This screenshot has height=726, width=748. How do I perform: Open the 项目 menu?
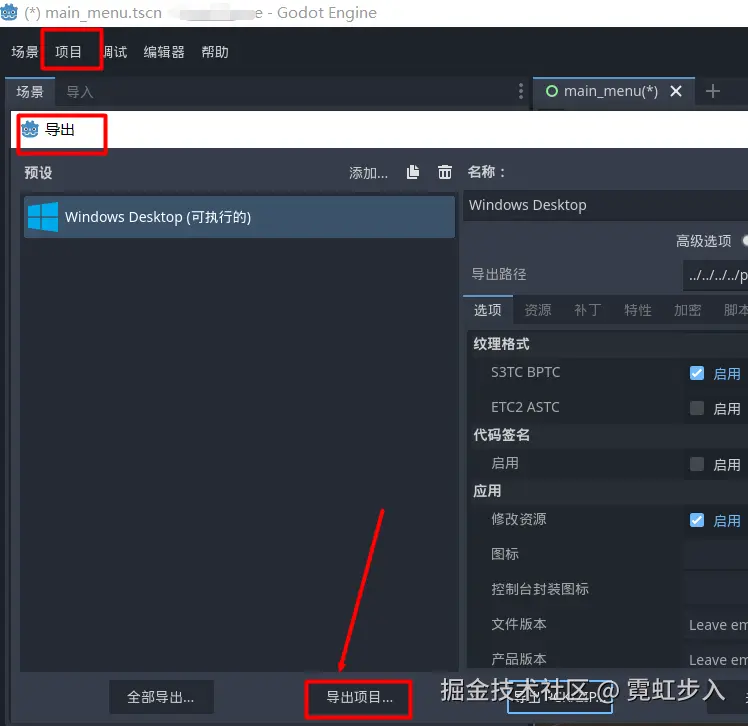click(x=68, y=52)
